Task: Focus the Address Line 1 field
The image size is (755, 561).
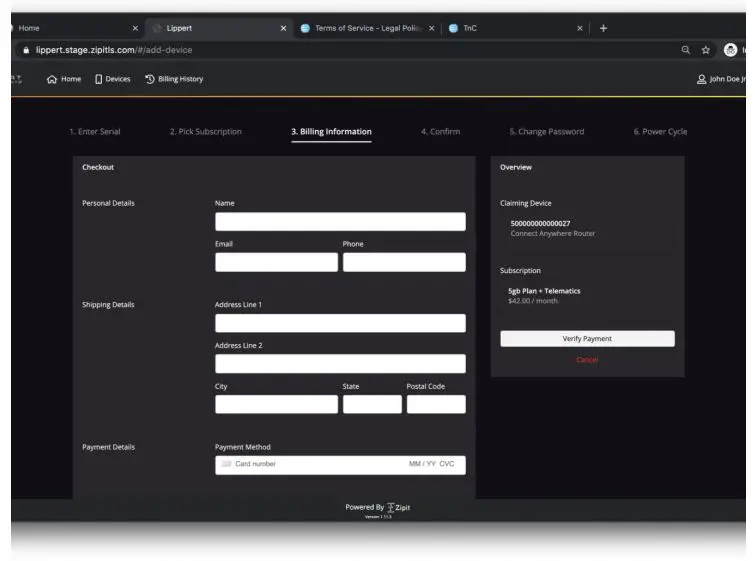Action: 340,323
